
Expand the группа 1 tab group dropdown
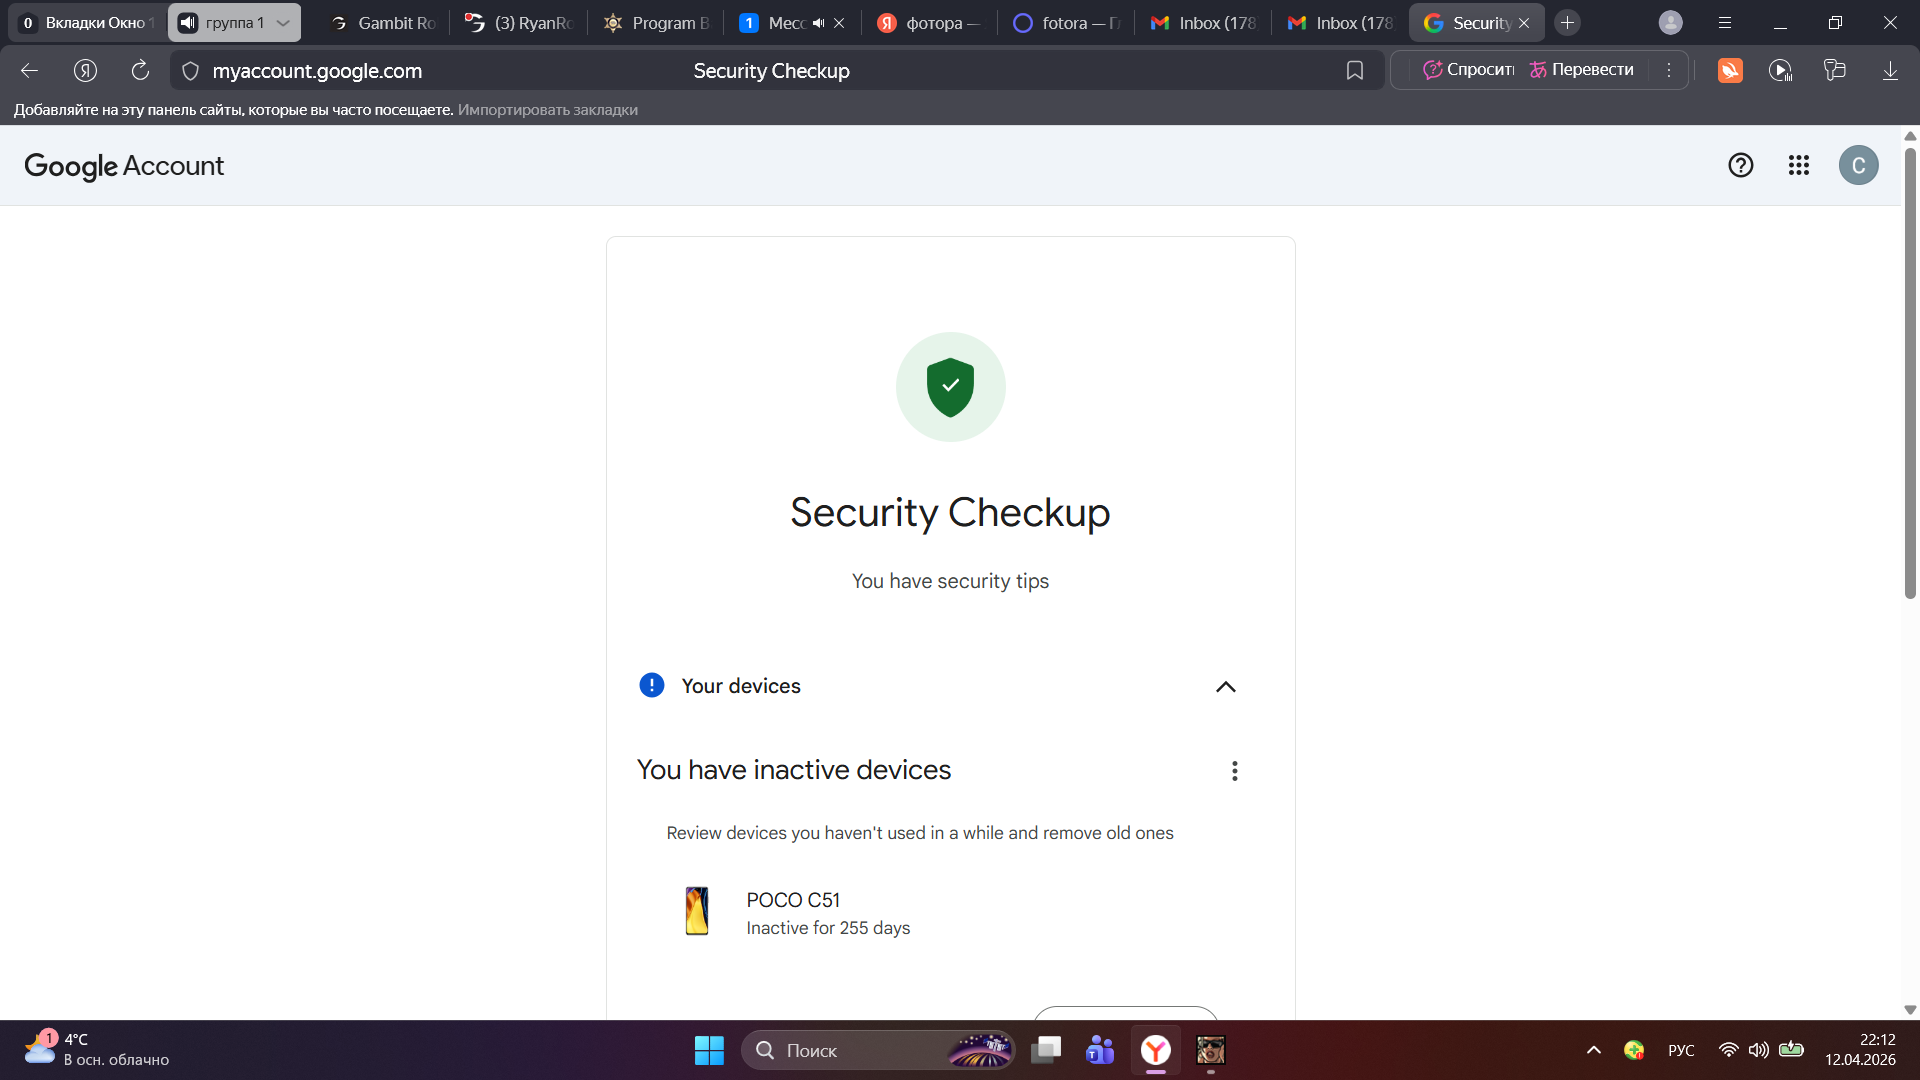click(283, 23)
